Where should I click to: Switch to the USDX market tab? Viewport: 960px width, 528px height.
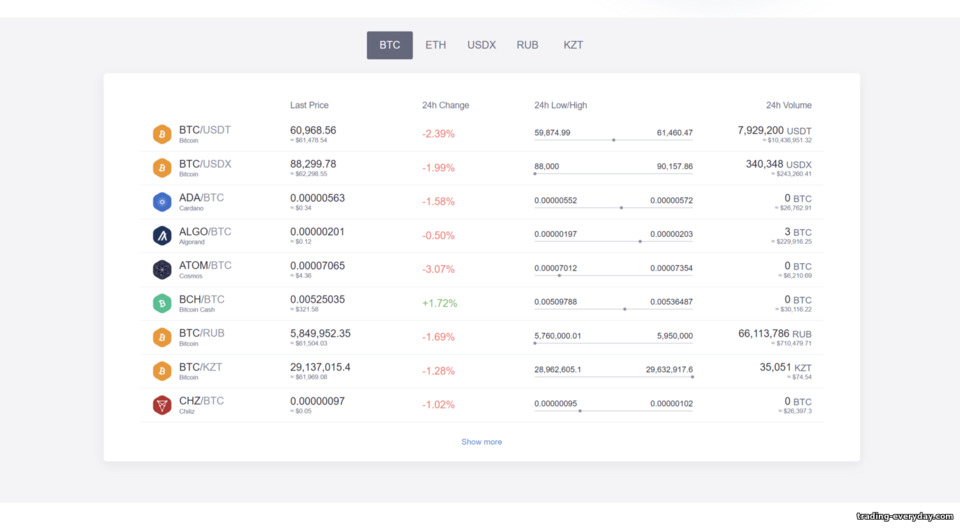click(x=481, y=45)
